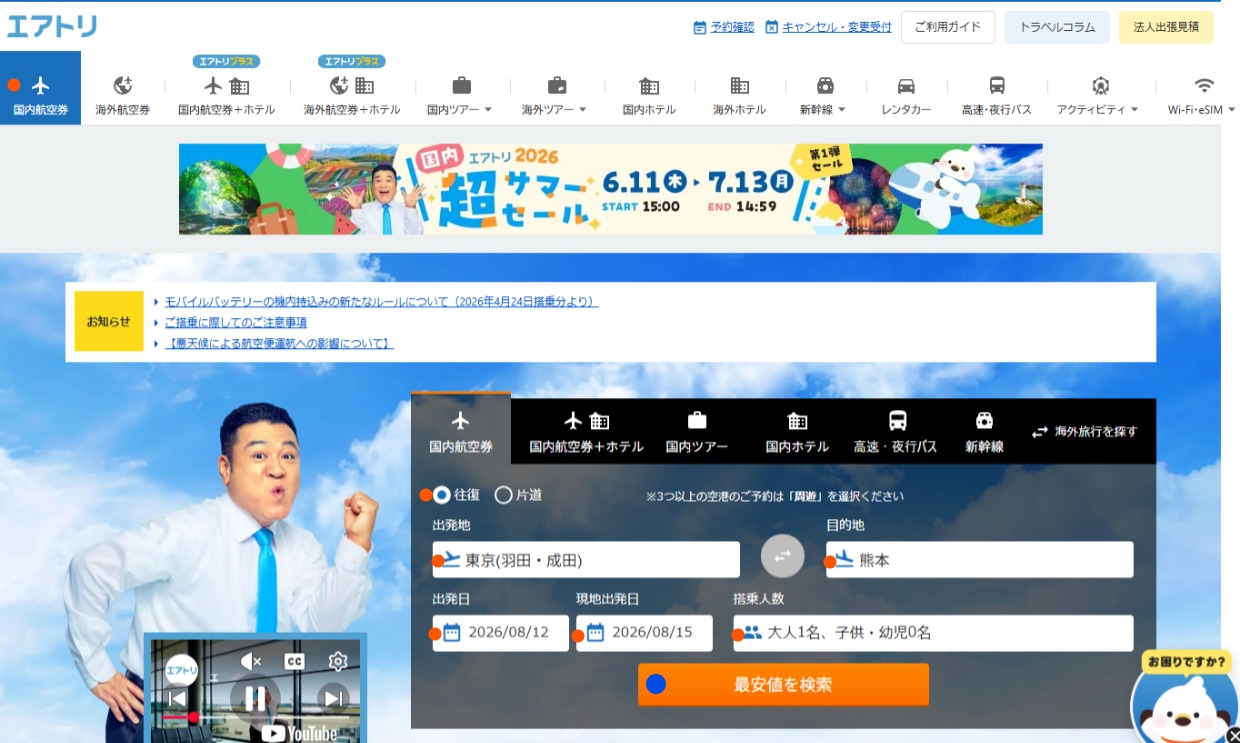The height and width of the screenshot is (743, 1240).
Task: Click 海外旅行を探す link
Action: click(x=1085, y=432)
